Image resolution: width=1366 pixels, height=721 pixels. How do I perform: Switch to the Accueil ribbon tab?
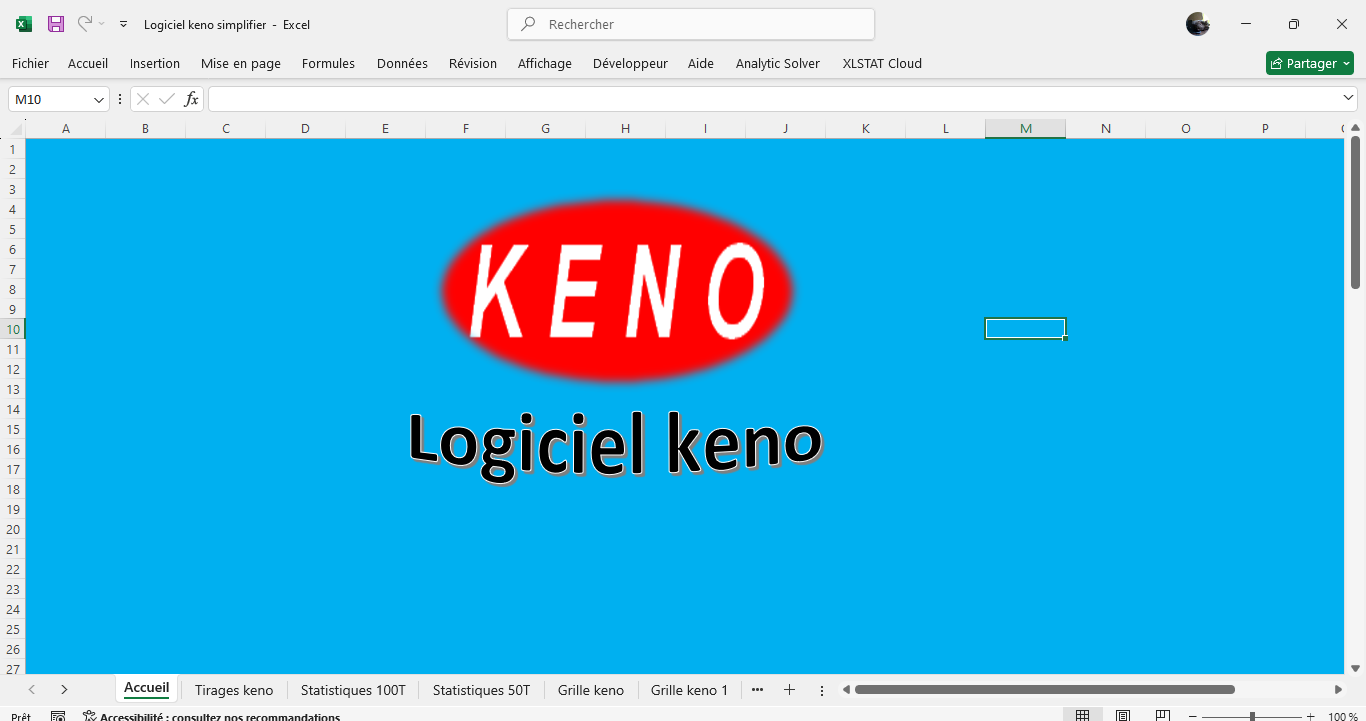[88, 63]
